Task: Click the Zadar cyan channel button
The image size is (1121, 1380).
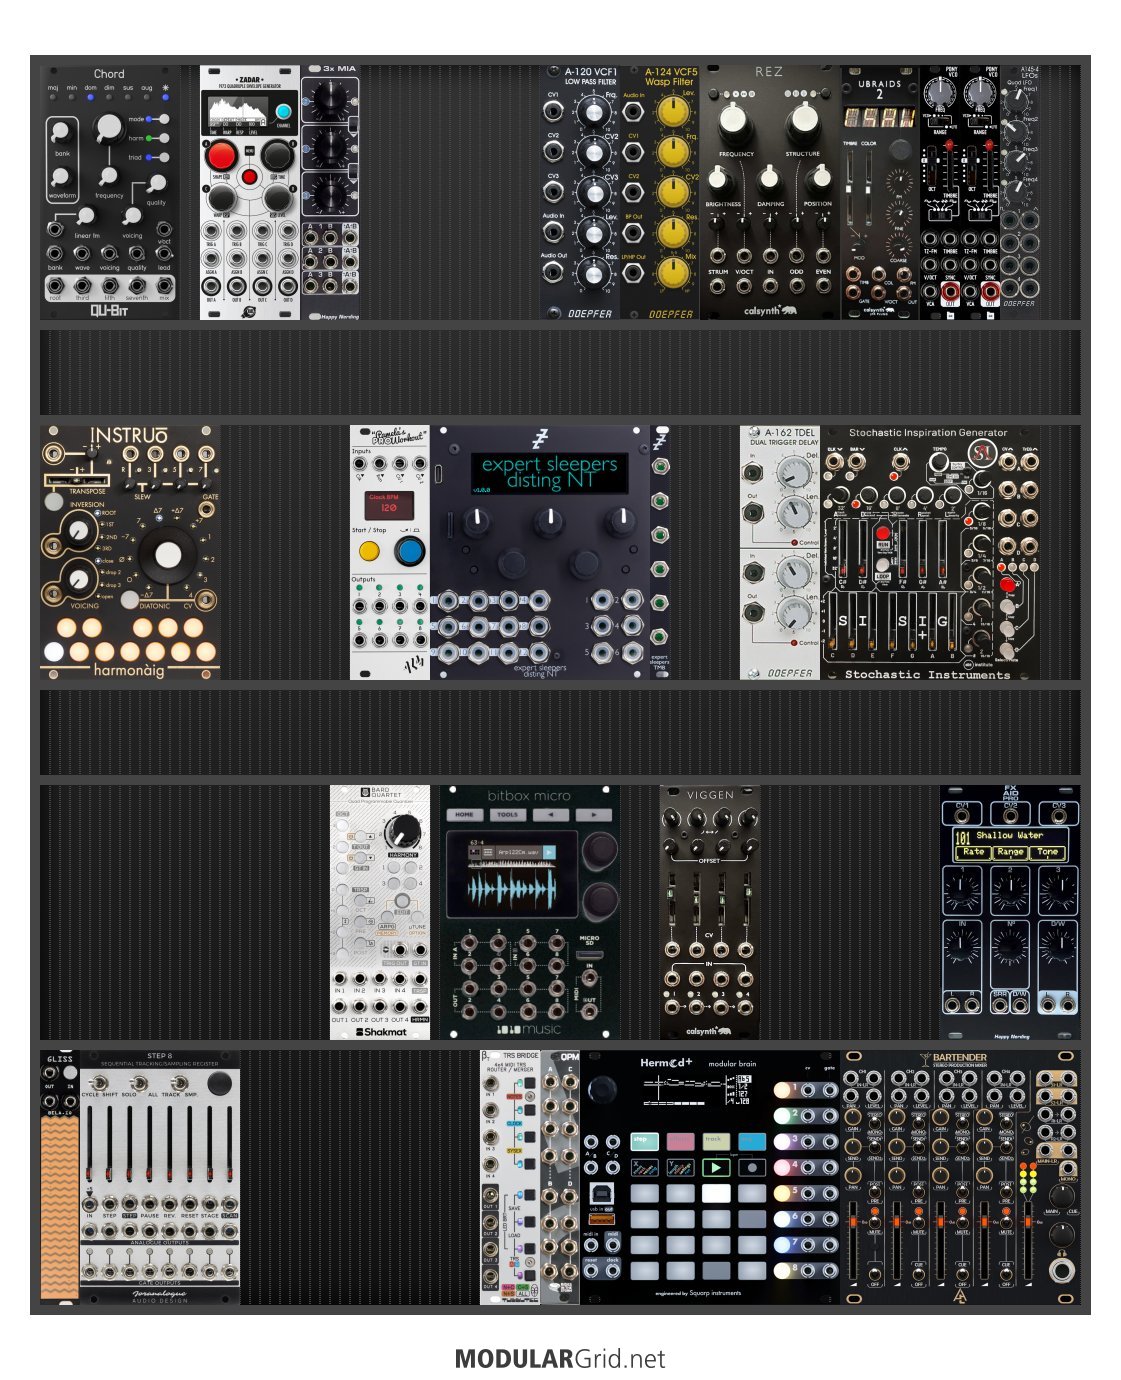Action: coord(284,112)
